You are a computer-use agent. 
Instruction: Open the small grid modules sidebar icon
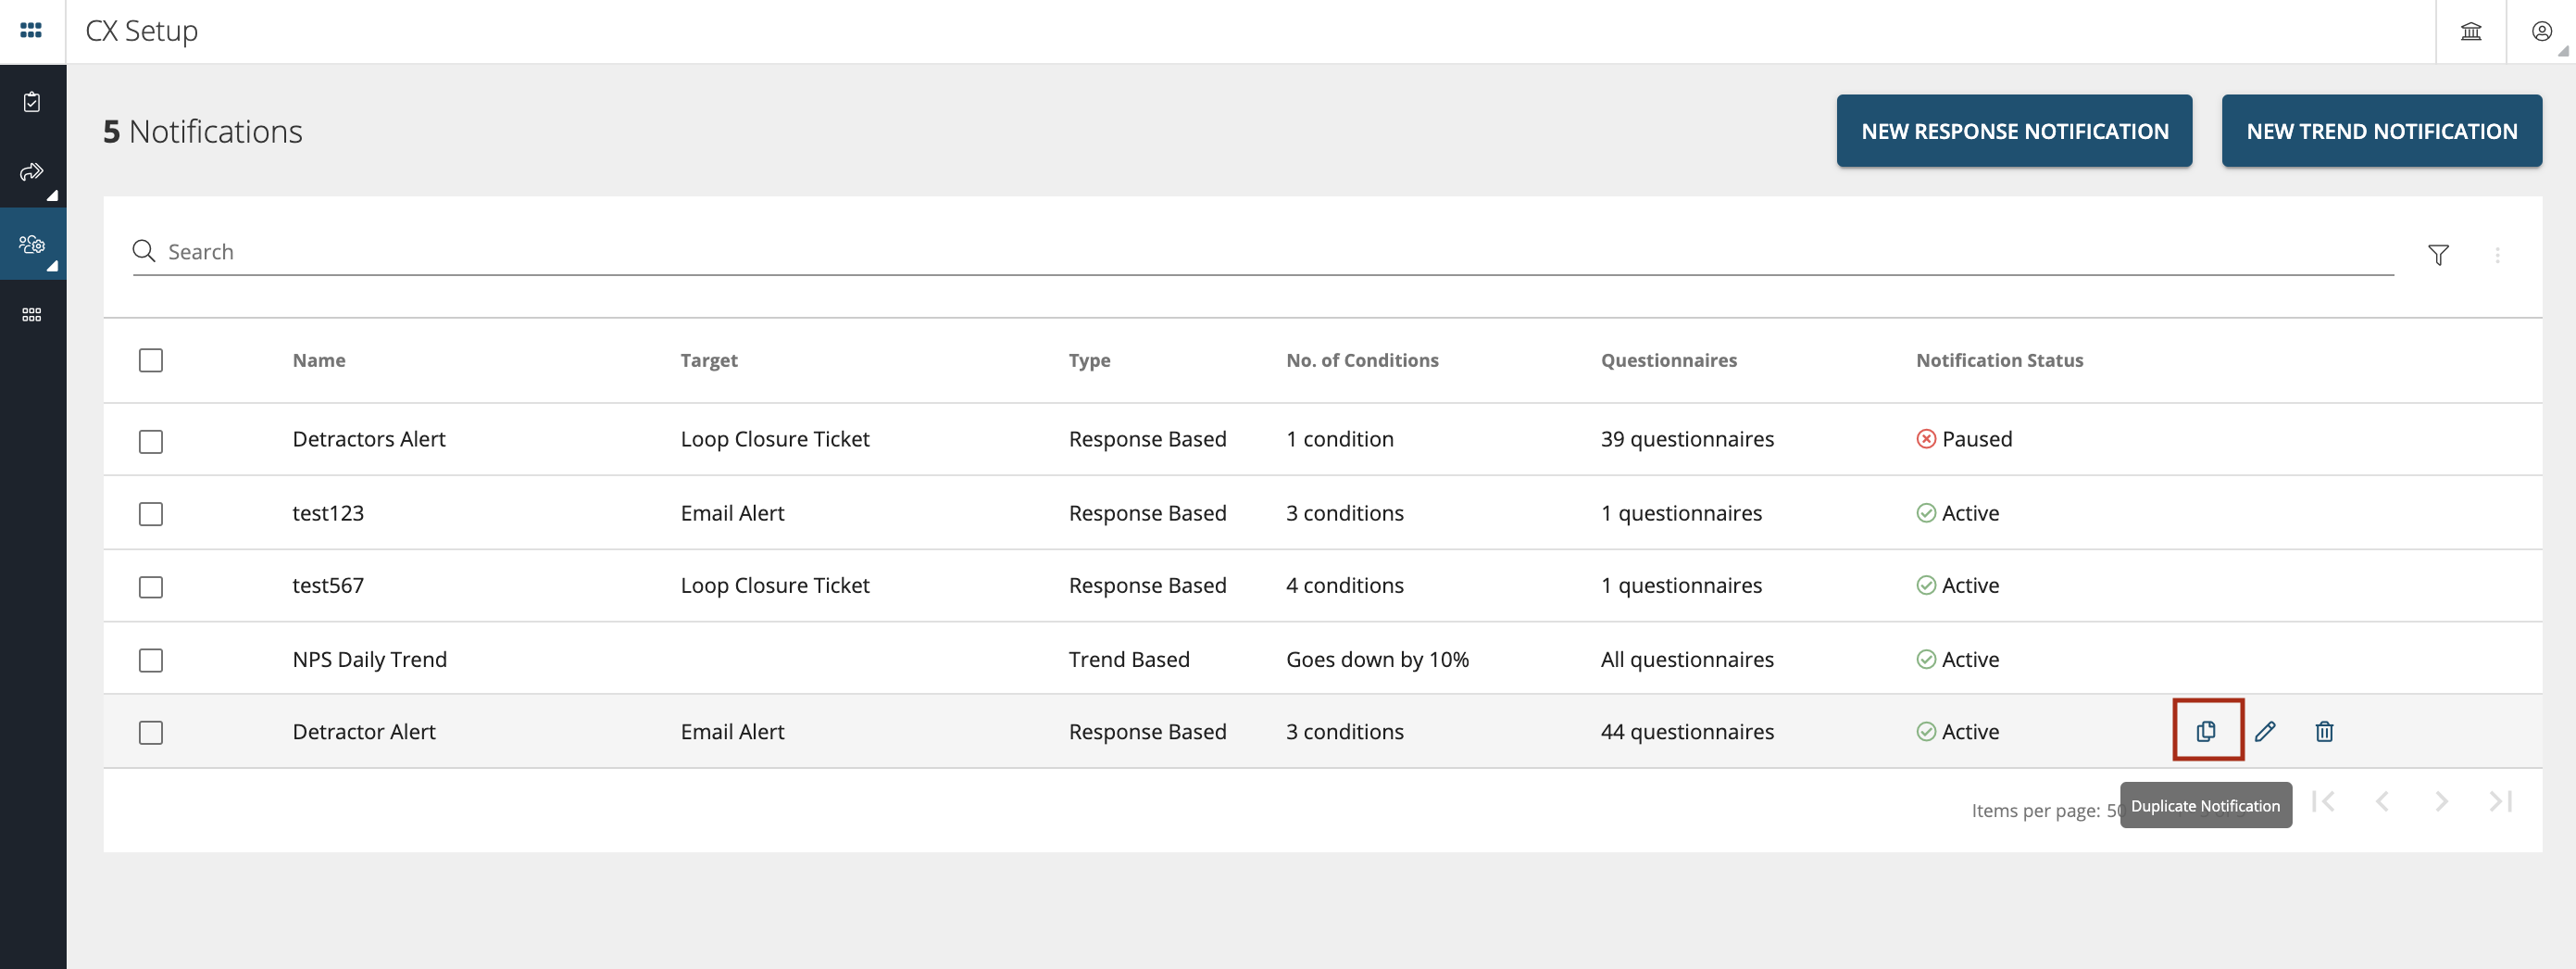tap(32, 315)
